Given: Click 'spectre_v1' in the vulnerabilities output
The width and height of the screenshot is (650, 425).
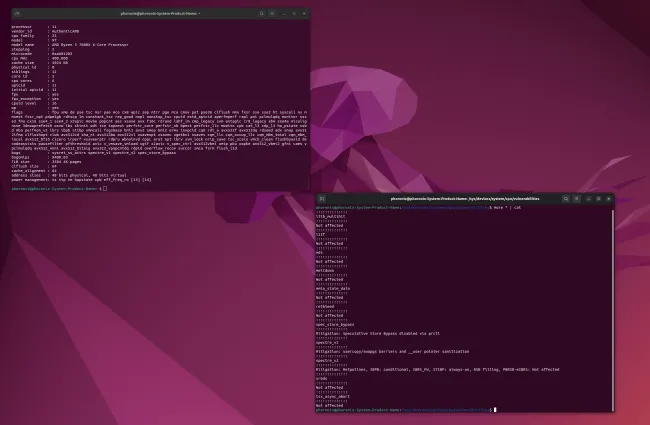Looking at the screenshot, I should (x=327, y=342).
